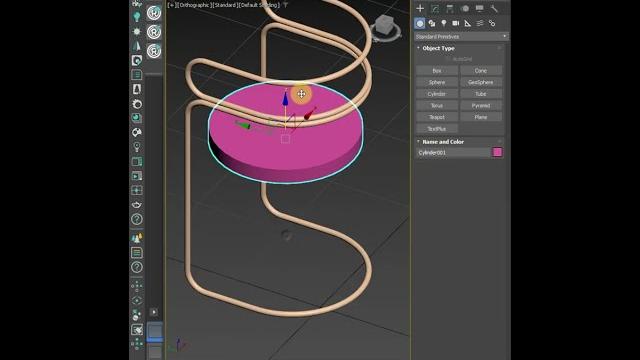This screenshot has height=360, width=640.
Task: Open the Utilities wrench tab
Action: click(494, 9)
